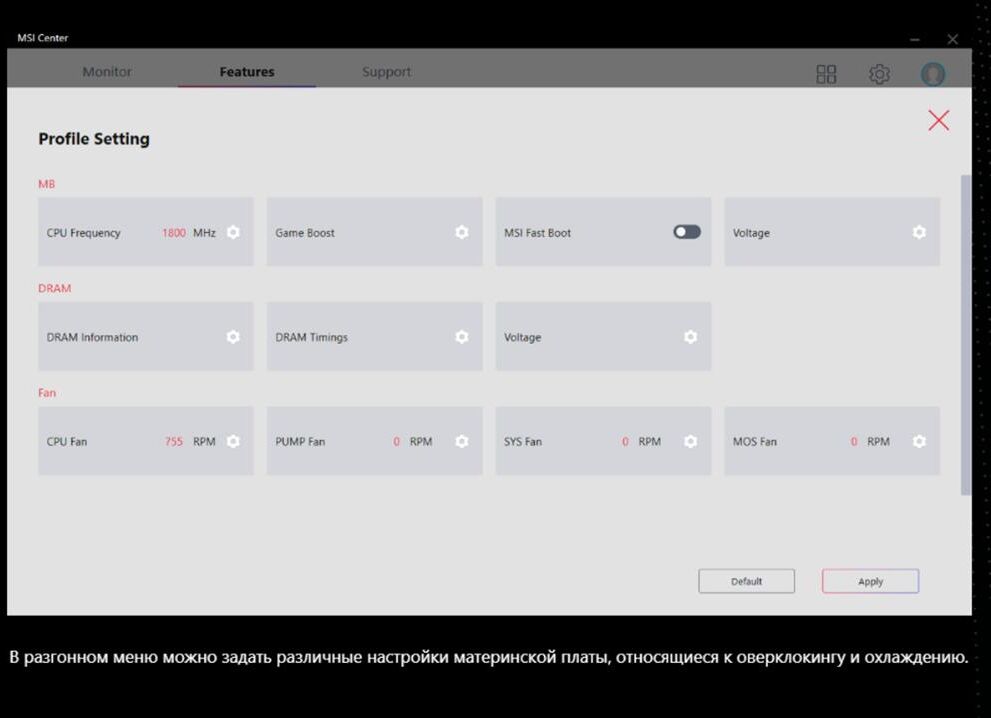Image resolution: width=991 pixels, height=718 pixels.
Task: Click the Default button
Action: tap(746, 581)
